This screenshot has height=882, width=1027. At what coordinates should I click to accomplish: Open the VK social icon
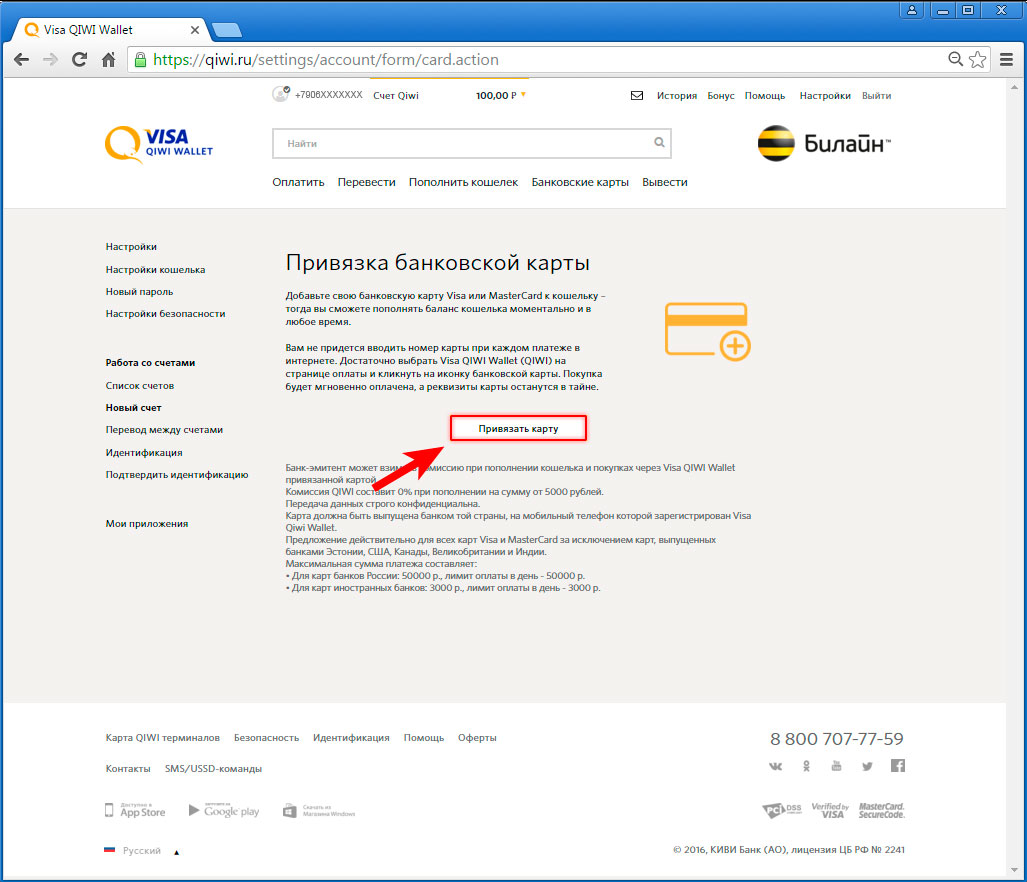click(775, 766)
